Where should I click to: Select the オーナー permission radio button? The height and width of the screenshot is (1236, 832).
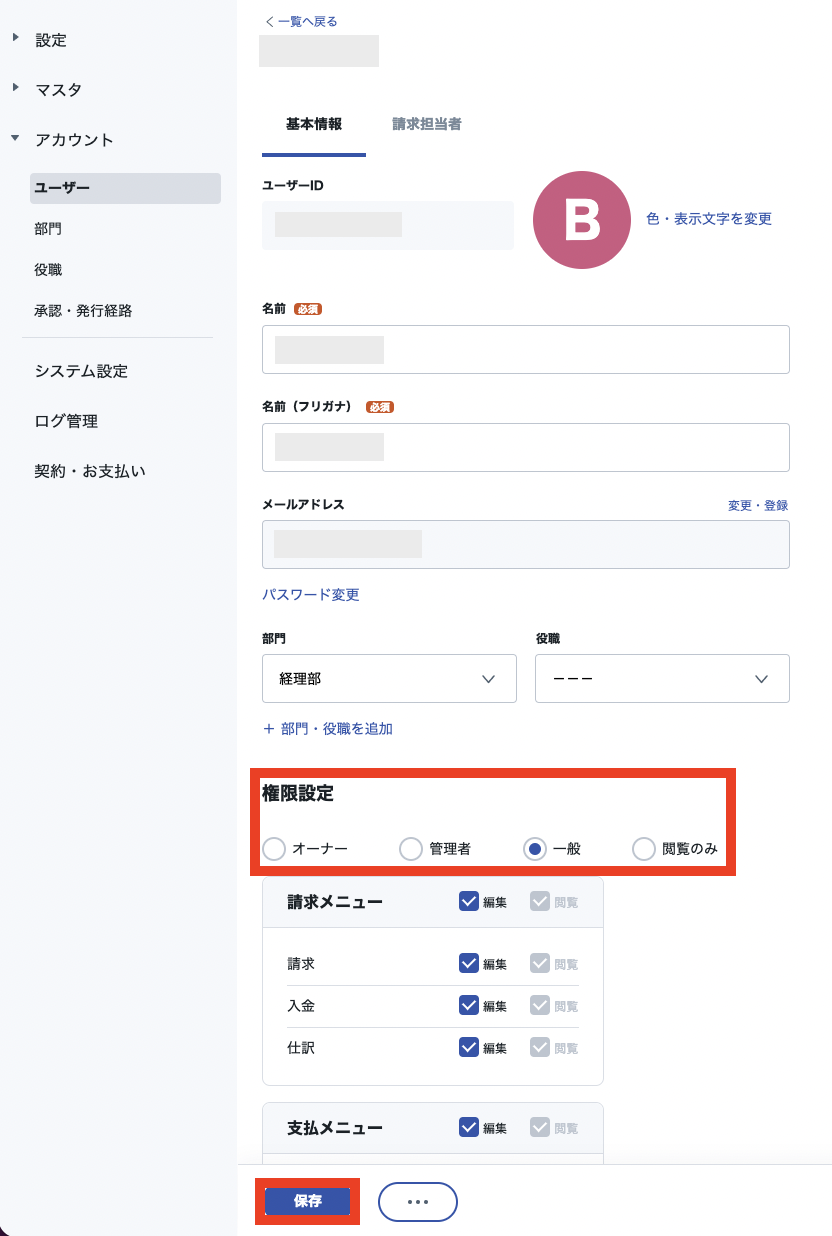pyautogui.click(x=274, y=849)
